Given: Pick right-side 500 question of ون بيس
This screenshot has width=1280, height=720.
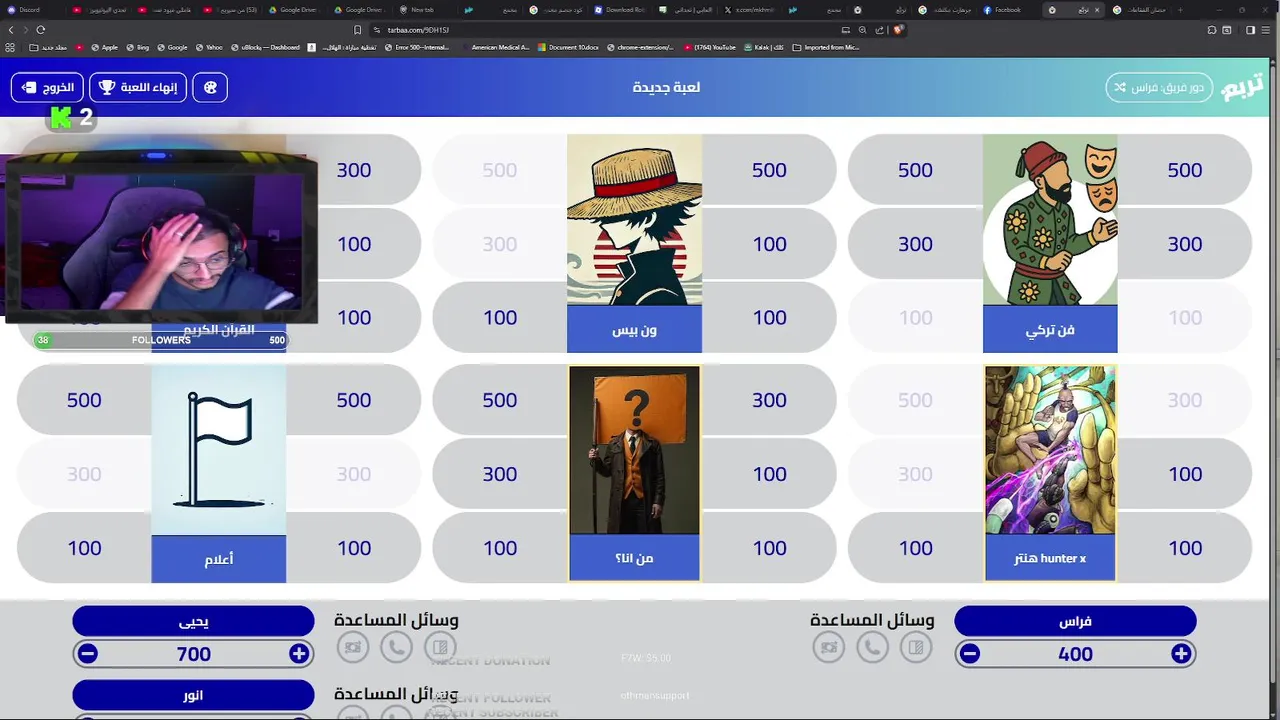Looking at the screenshot, I should point(769,170).
